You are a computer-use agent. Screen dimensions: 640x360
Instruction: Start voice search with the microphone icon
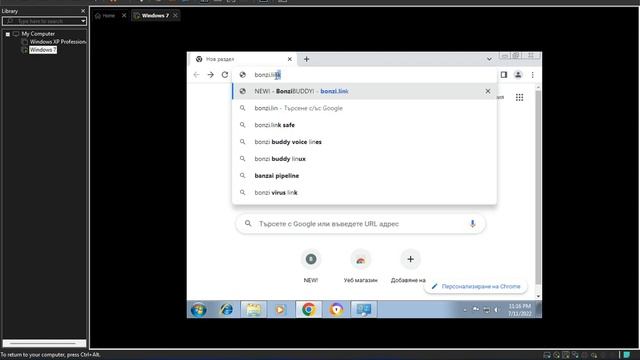coord(472,224)
